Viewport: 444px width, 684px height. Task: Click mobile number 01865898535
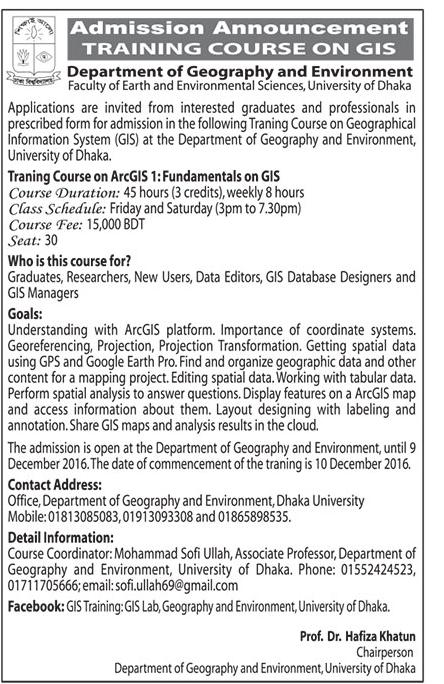click(254, 517)
